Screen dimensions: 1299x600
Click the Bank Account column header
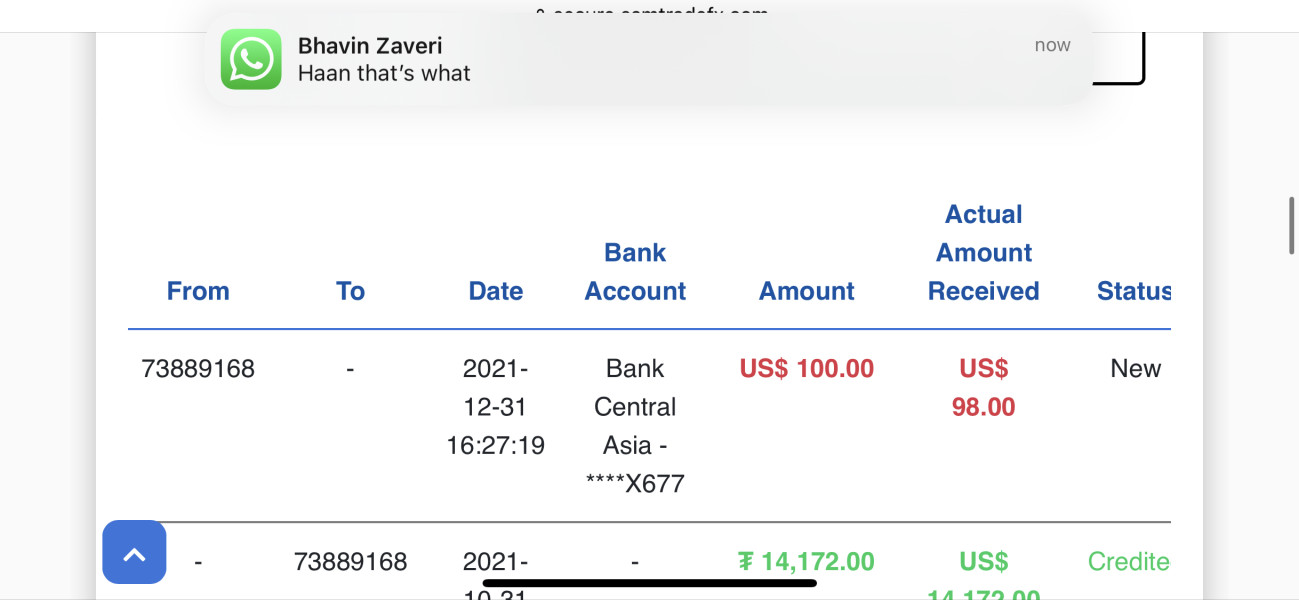coord(635,272)
